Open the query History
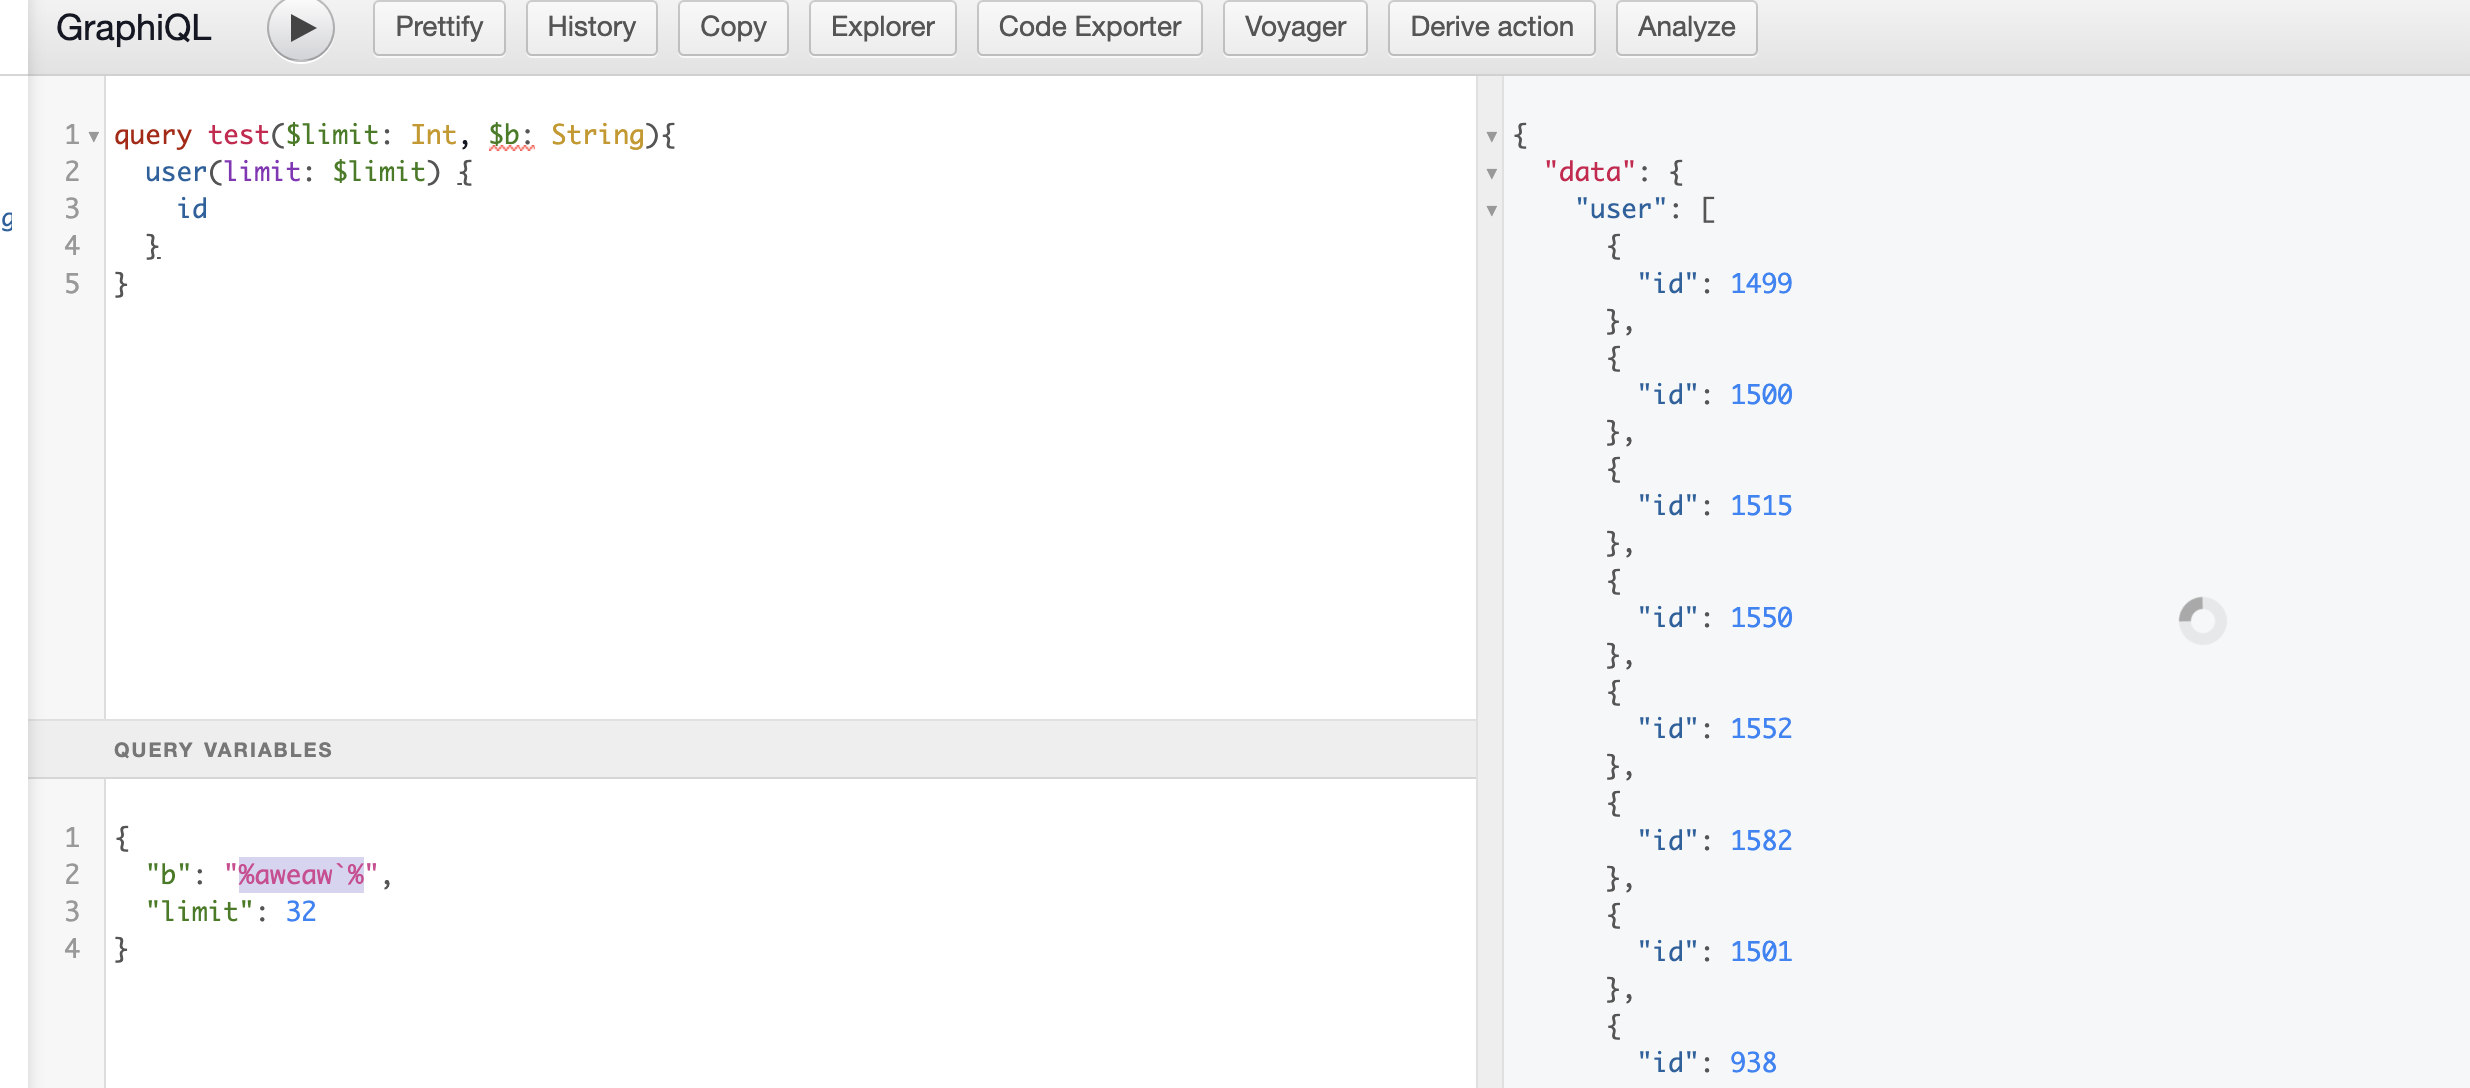Image resolution: width=2470 pixels, height=1088 pixels. point(591,28)
